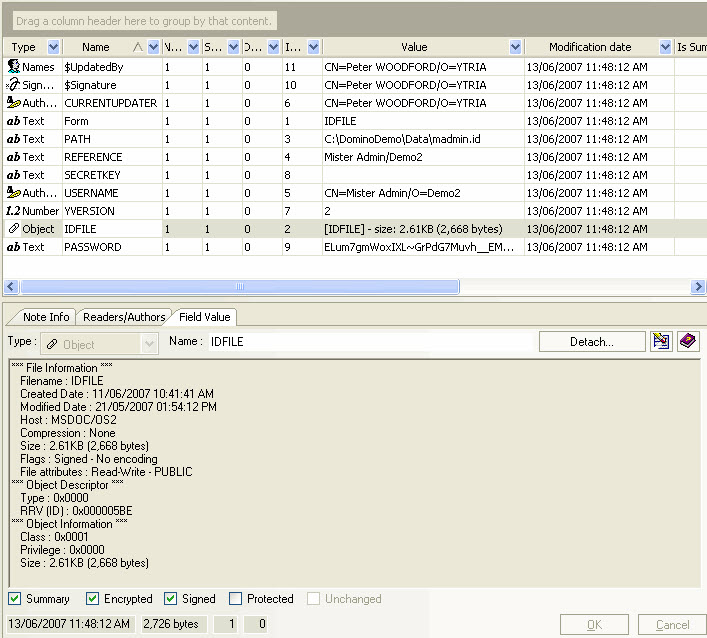Viewport: 707px width, 638px height.
Task: Click the Number type icon for YVERSION
Action: coord(14,211)
